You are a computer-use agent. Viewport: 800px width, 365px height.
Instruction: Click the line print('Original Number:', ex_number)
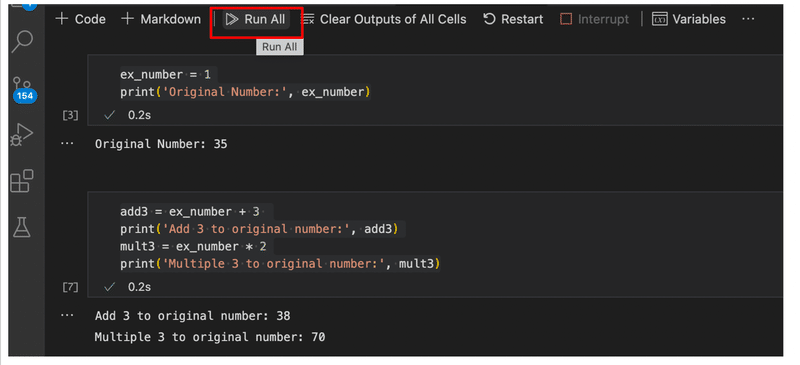(245, 92)
